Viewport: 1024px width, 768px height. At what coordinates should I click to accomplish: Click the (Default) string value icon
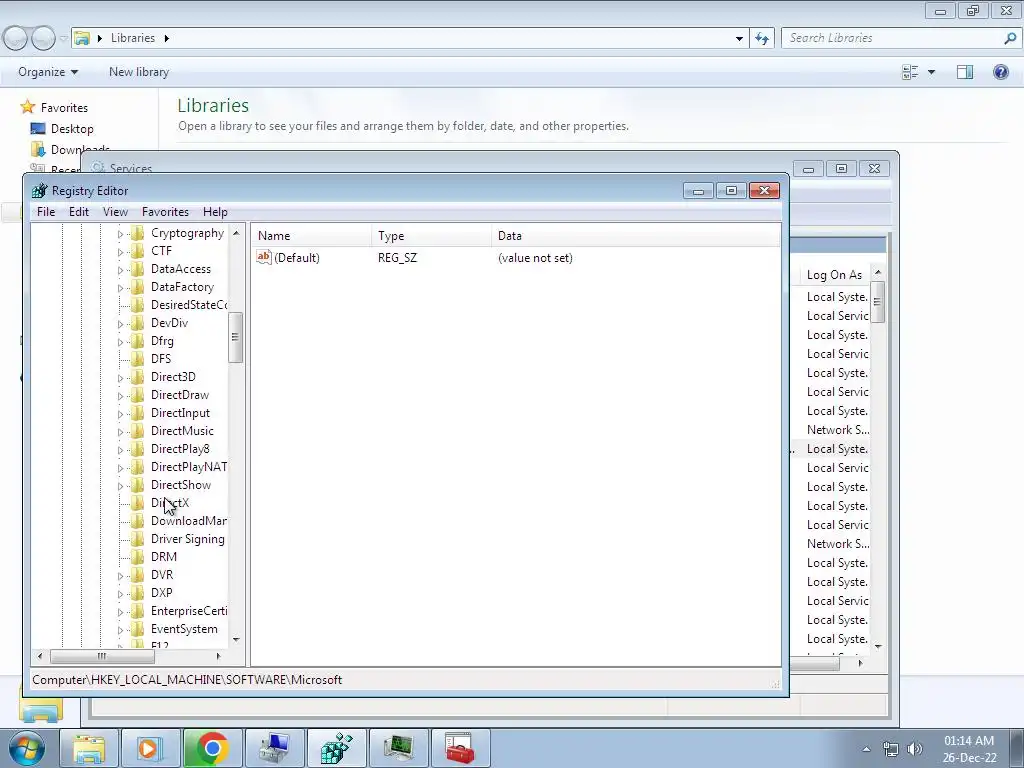coord(264,257)
